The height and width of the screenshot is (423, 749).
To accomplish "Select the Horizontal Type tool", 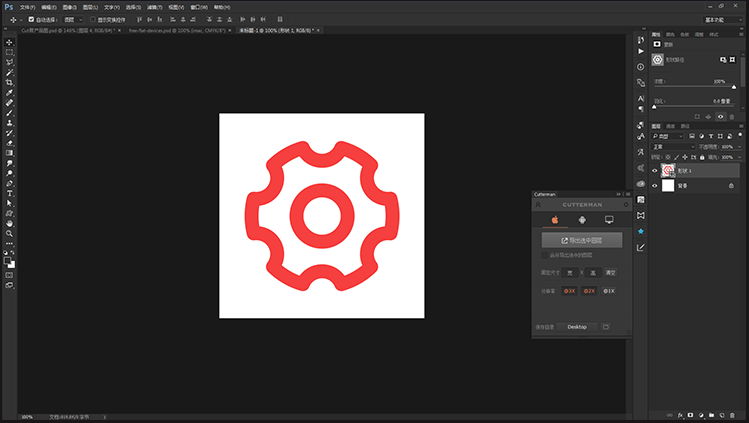I will [10, 192].
